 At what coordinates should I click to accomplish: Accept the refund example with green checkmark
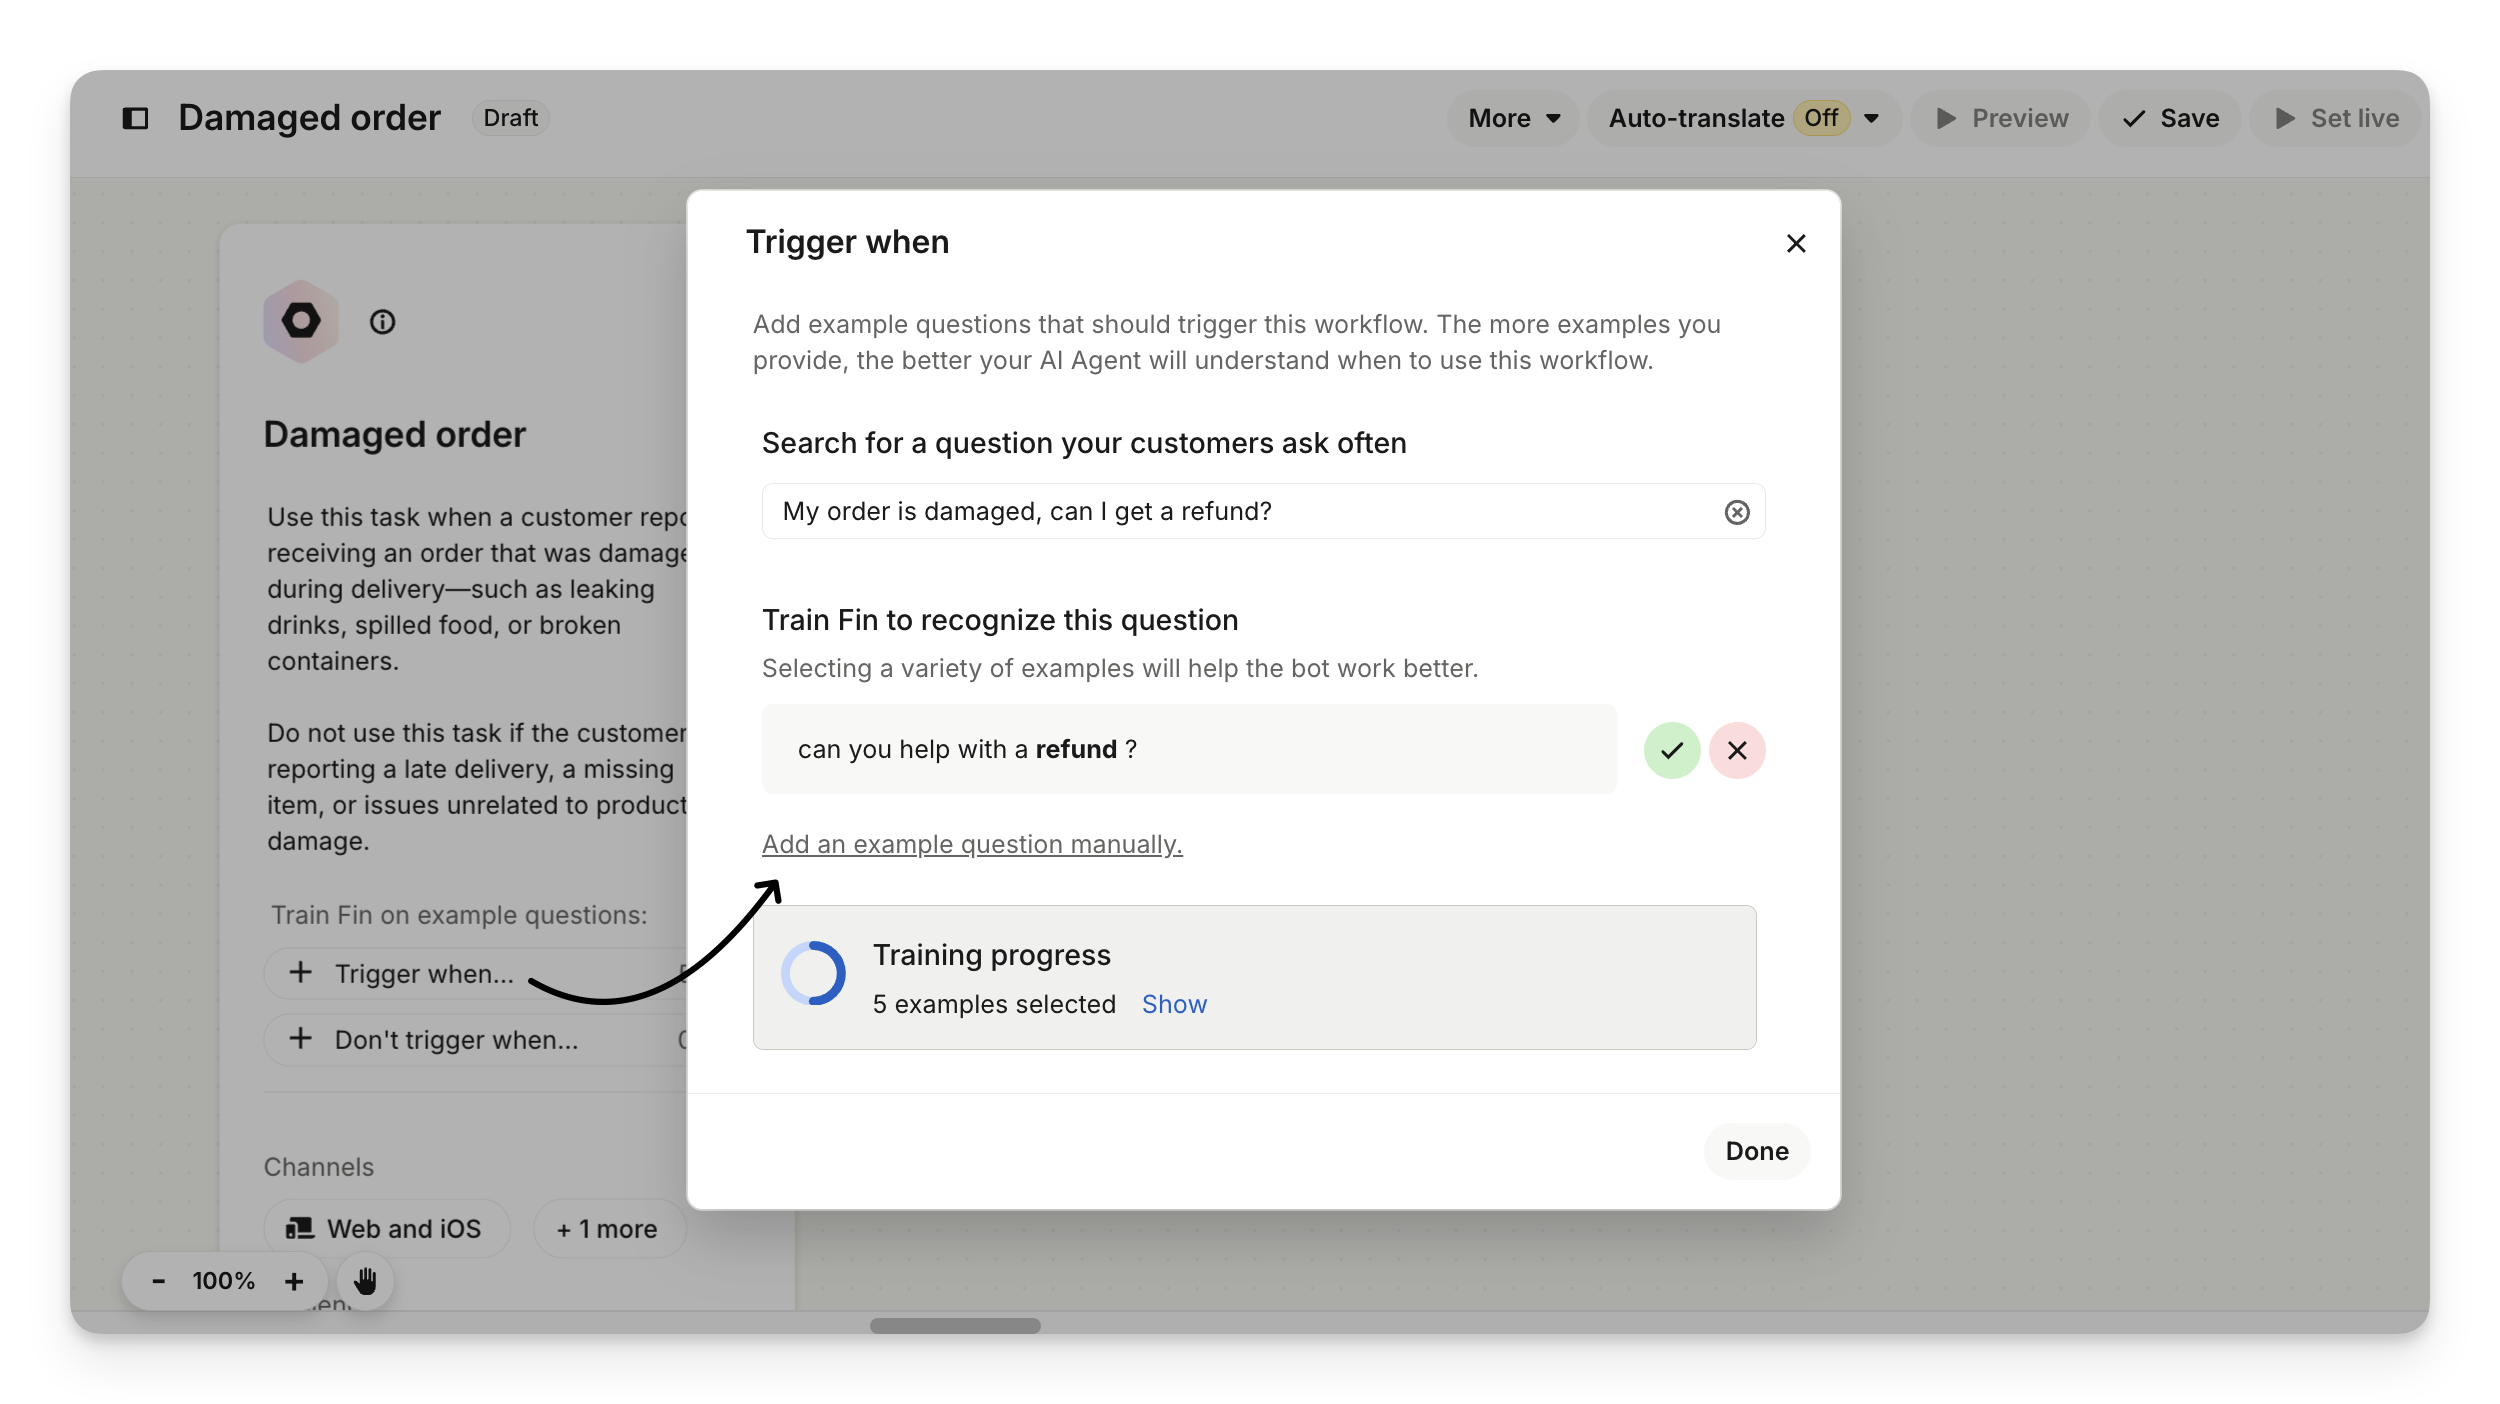pos(1672,750)
